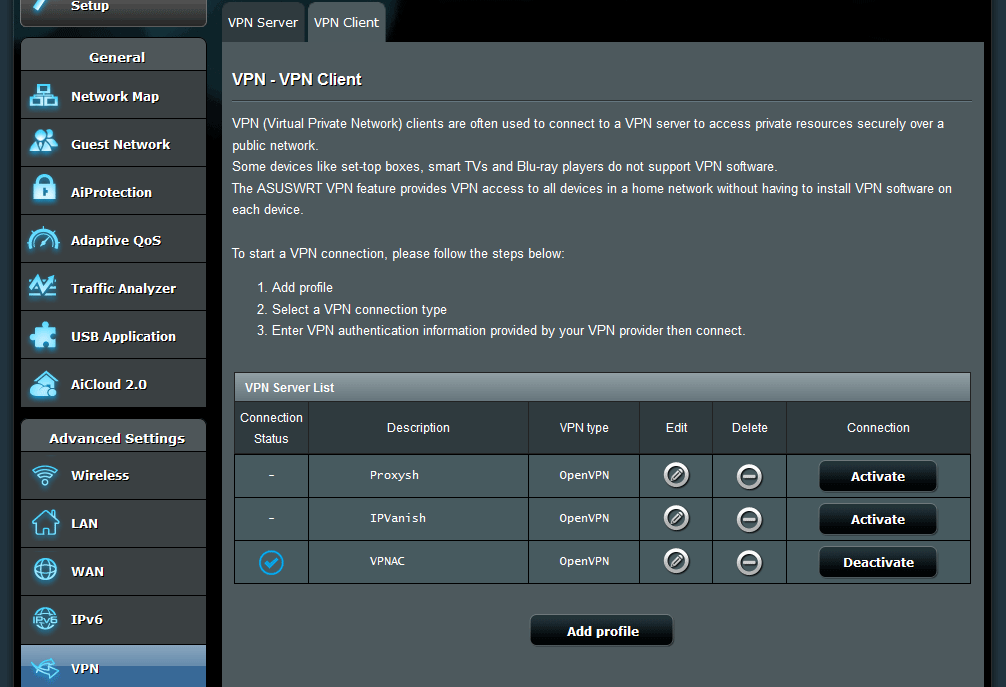Click the OpenVPN type in the Proxysh row
The height and width of the screenshot is (687, 1006).
click(584, 475)
